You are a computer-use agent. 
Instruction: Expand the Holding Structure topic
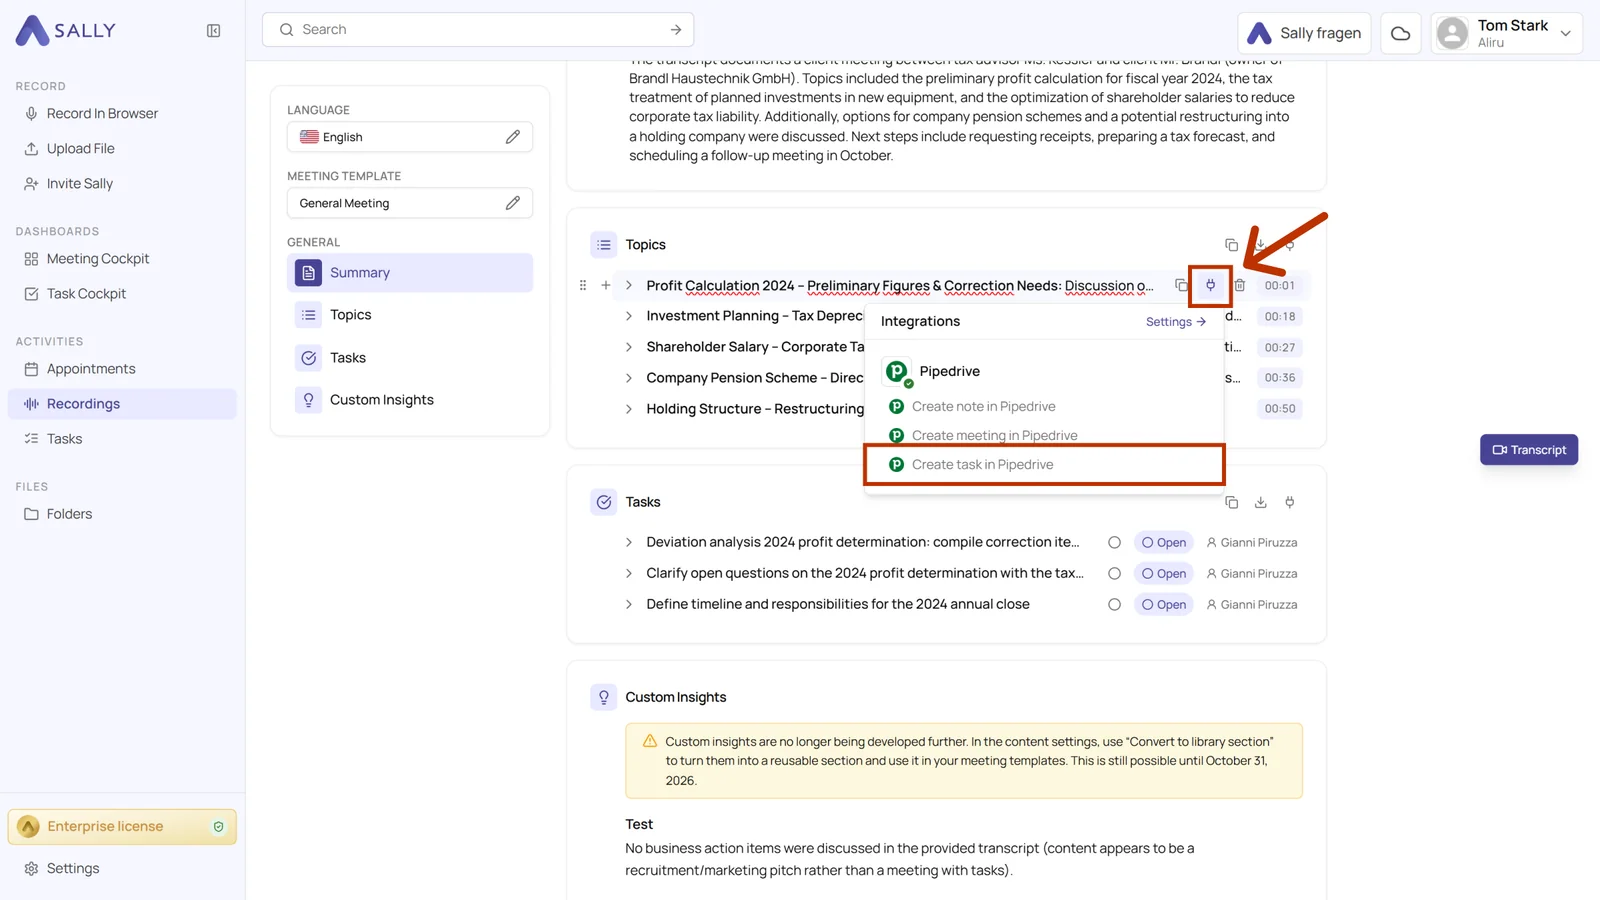(629, 409)
